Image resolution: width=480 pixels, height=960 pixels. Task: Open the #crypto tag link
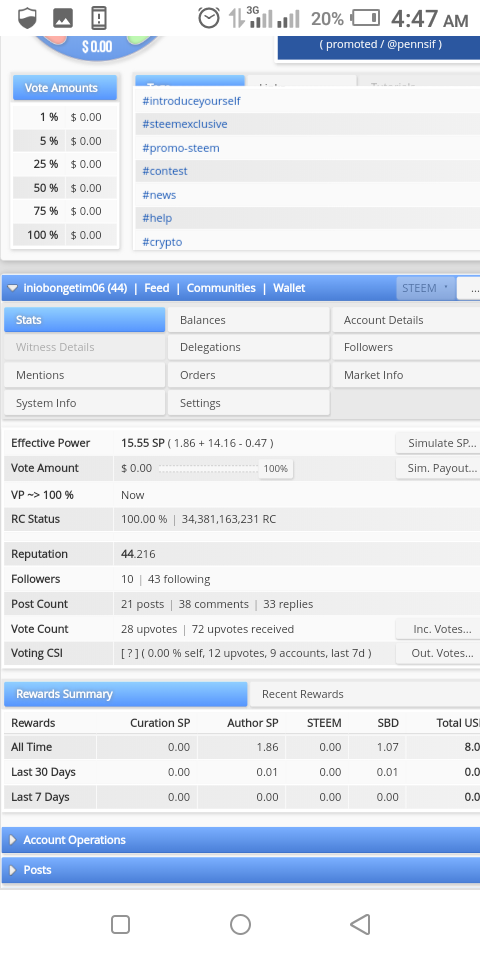162,242
